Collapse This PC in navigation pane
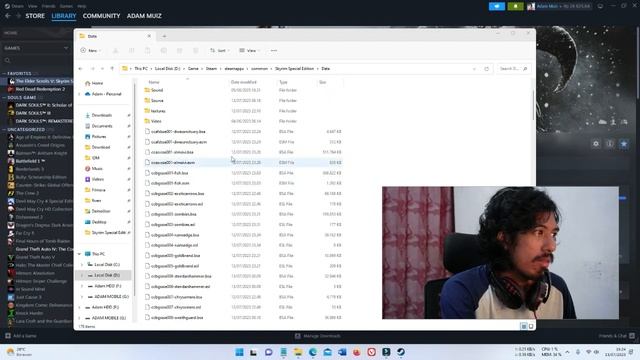This screenshot has width=640, height=360. [80, 254]
